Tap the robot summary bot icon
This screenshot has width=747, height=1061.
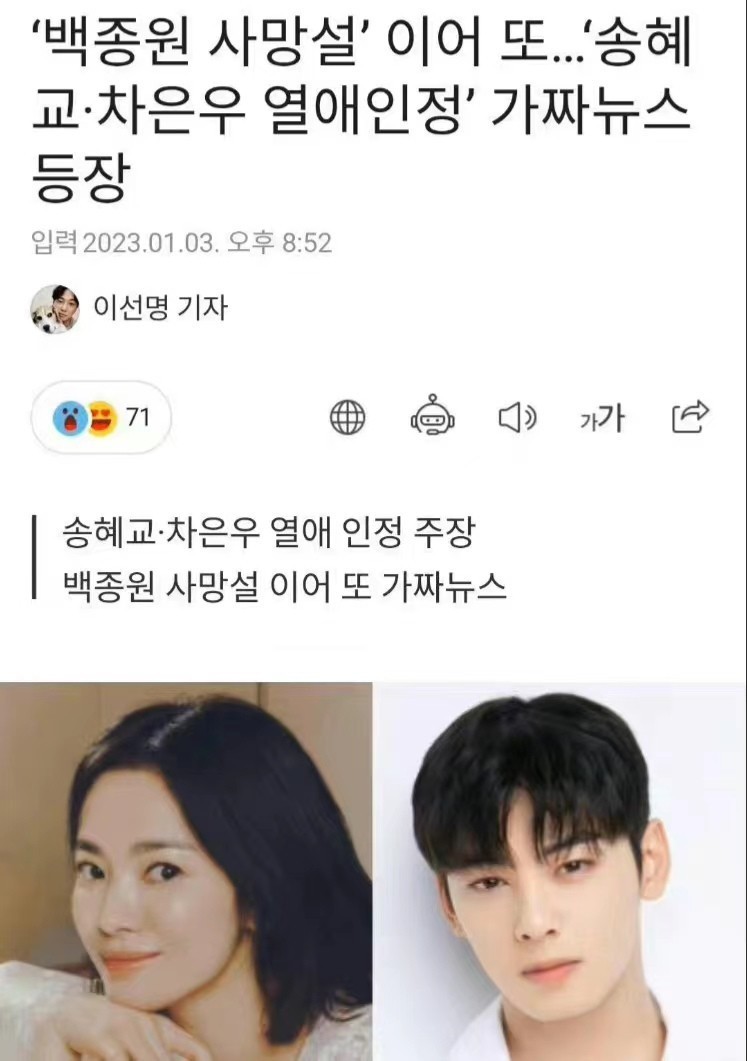click(x=432, y=415)
